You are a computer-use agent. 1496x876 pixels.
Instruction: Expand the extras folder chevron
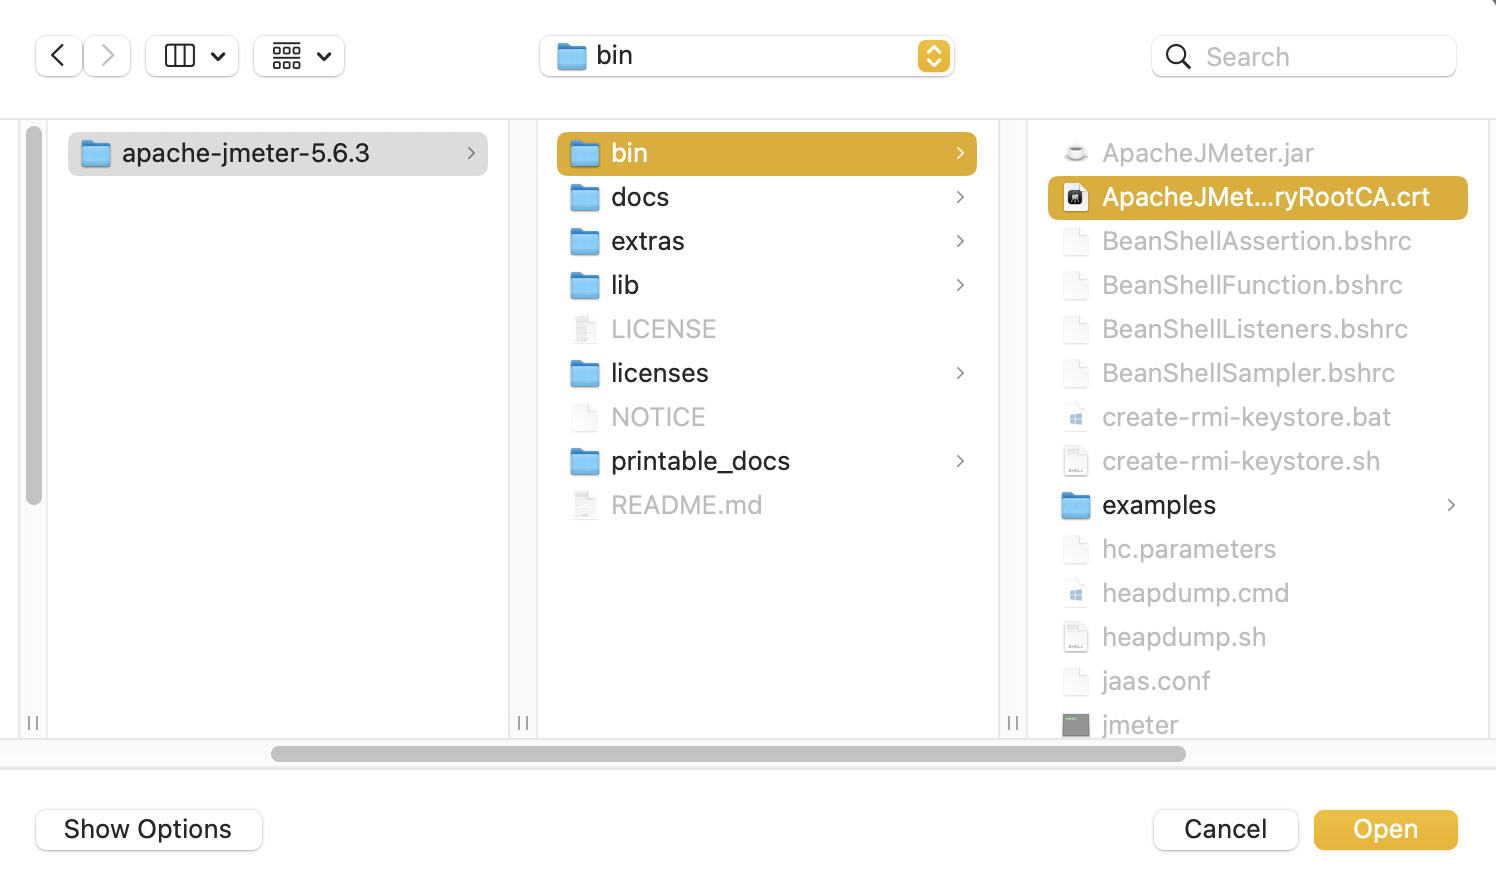point(960,241)
